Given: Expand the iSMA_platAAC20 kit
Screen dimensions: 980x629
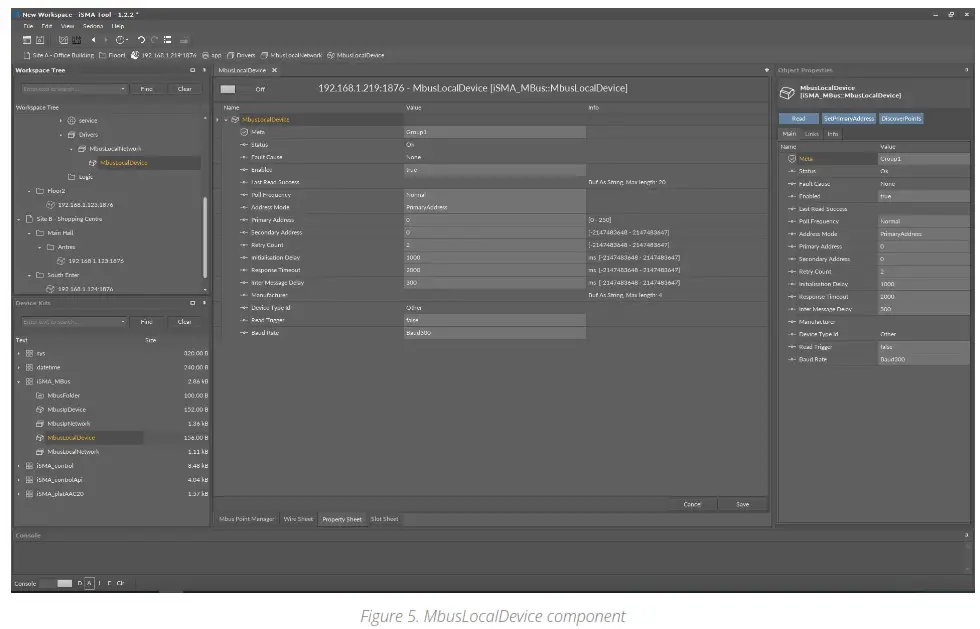Looking at the screenshot, I should (x=19, y=494).
